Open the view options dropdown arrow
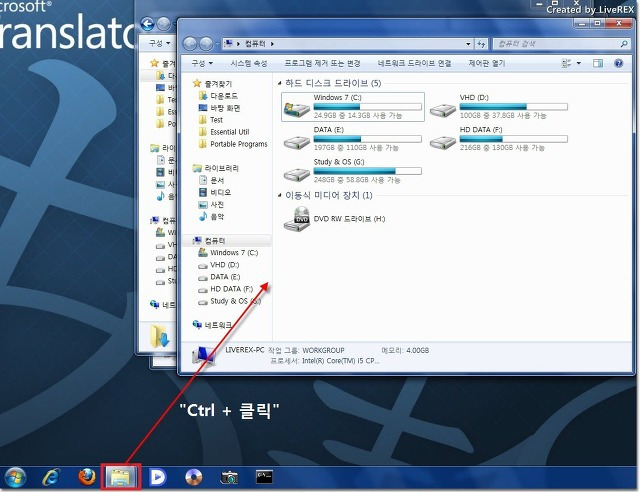The image size is (640, 492). click(x=579, y=63)
